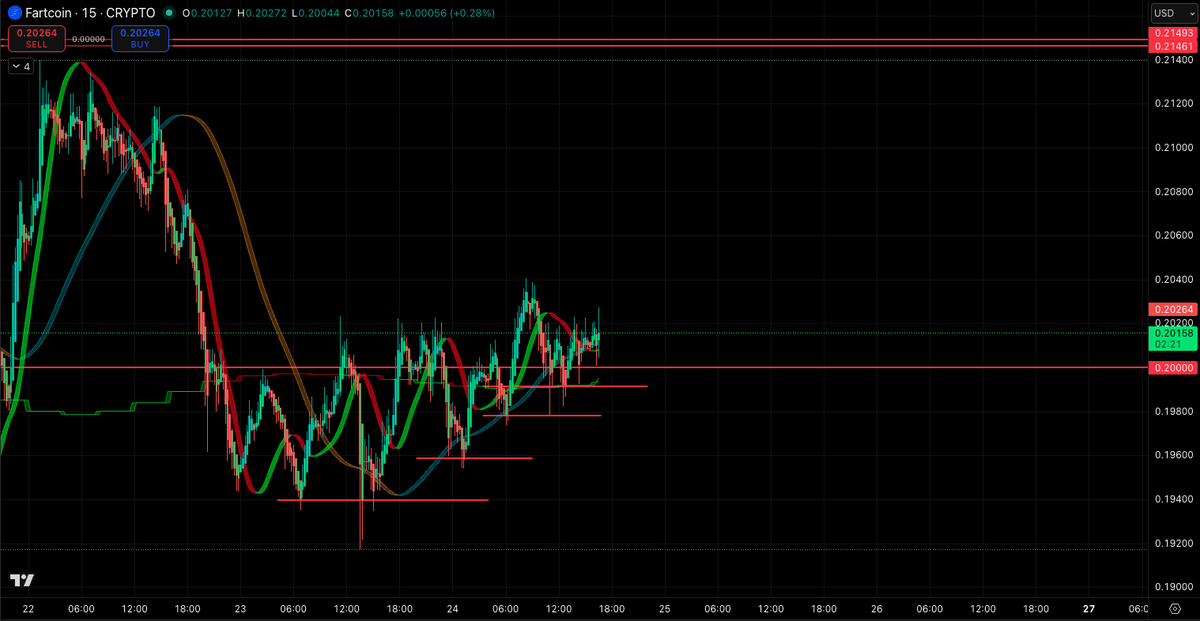Click date 27 on the time axis
The height and width of the screenshot is (621, 1200).
1090,608
